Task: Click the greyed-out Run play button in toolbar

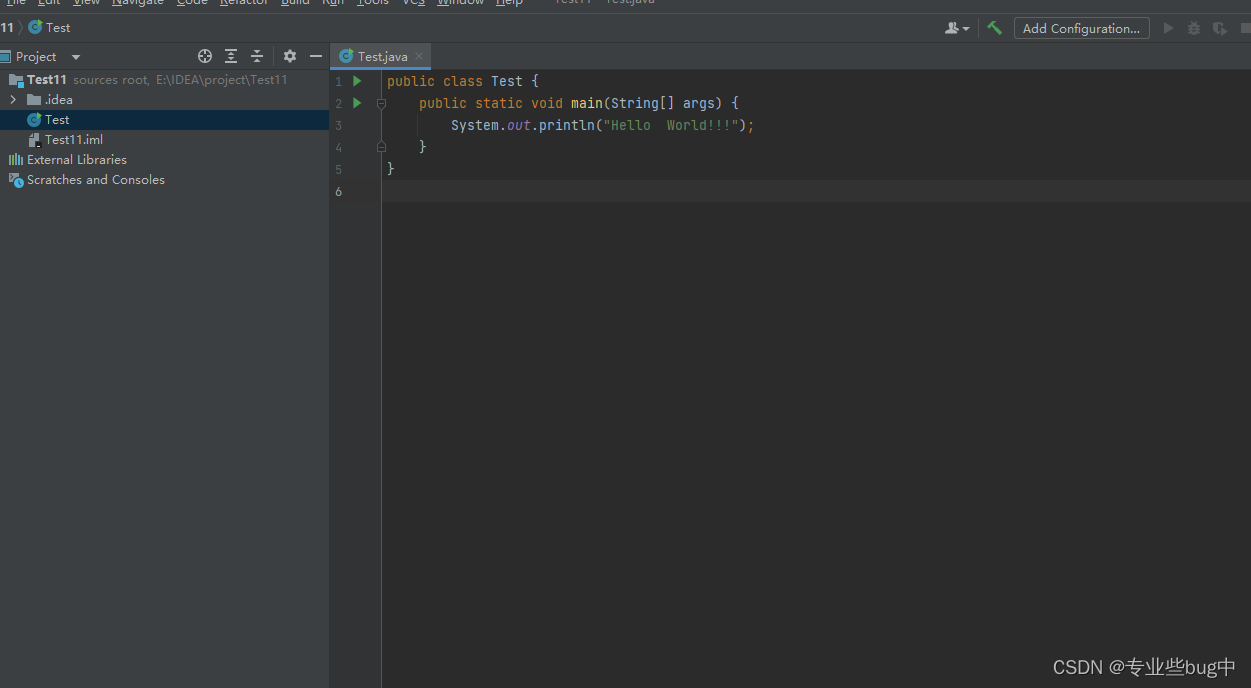Action: [x=1168, y=28]
